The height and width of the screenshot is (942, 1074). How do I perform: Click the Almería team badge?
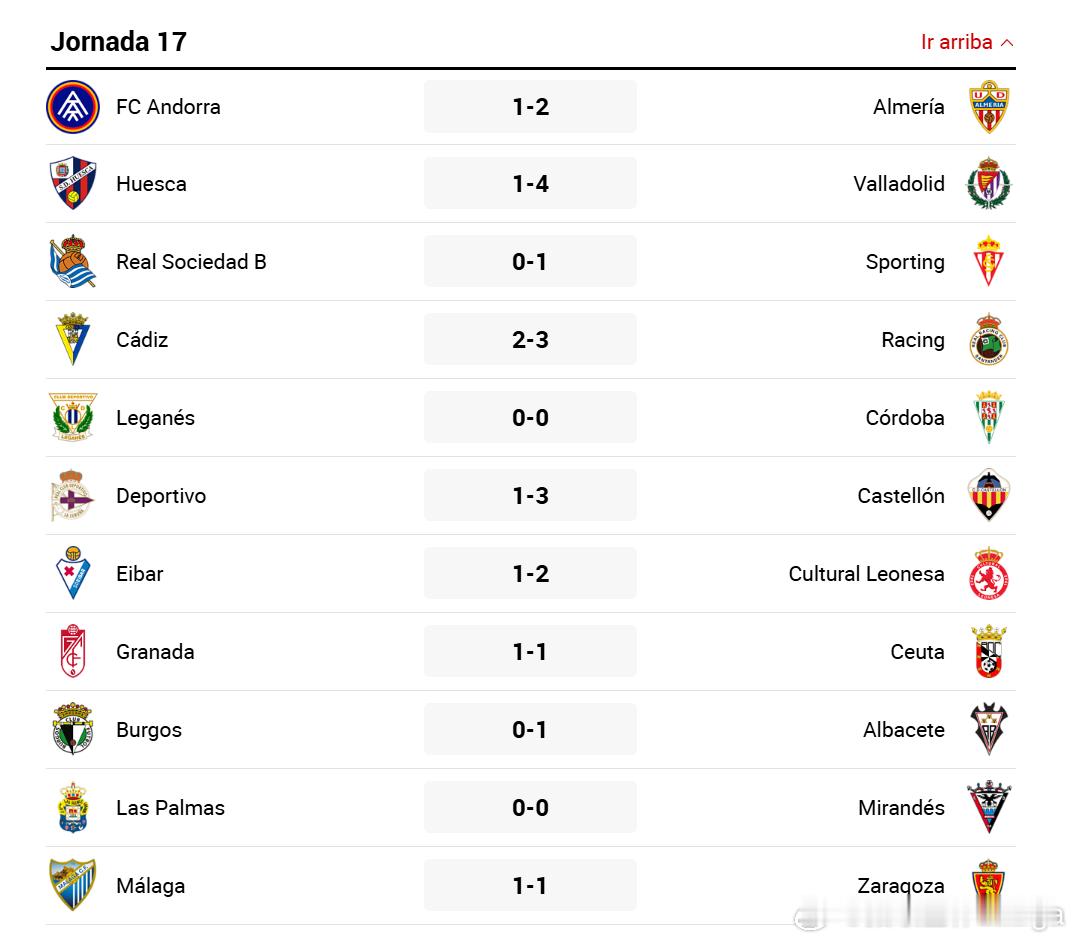(x=988, y=107)
